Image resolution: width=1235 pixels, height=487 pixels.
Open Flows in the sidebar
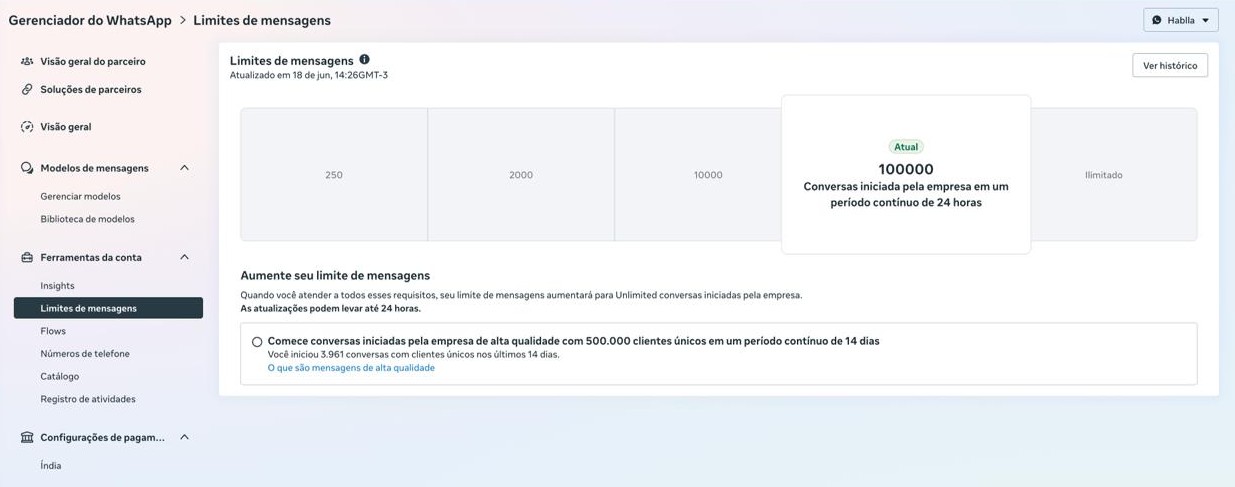coord(53,331)
